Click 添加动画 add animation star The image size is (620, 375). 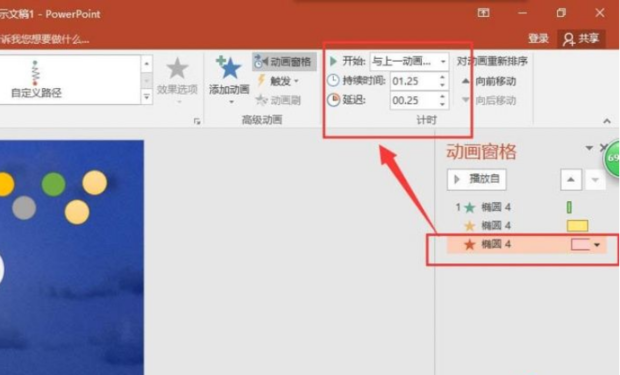(229, 68)
